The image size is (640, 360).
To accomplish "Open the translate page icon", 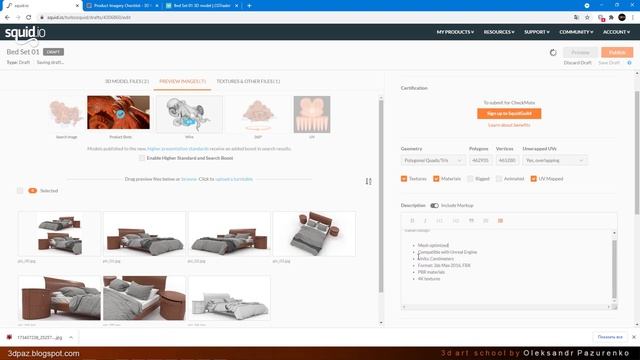I will click(576, 18).
